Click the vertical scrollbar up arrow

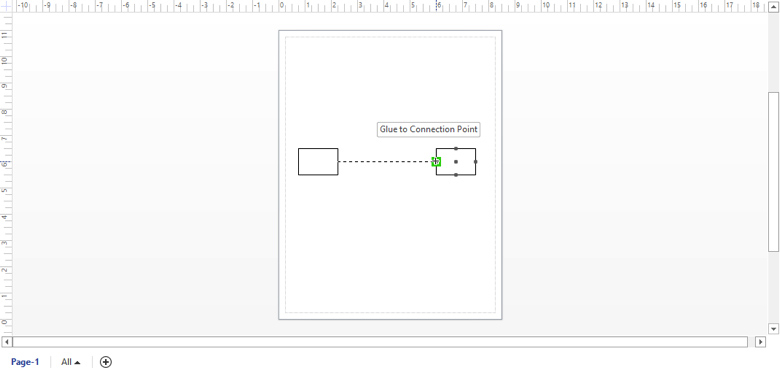tap(773, 6)
